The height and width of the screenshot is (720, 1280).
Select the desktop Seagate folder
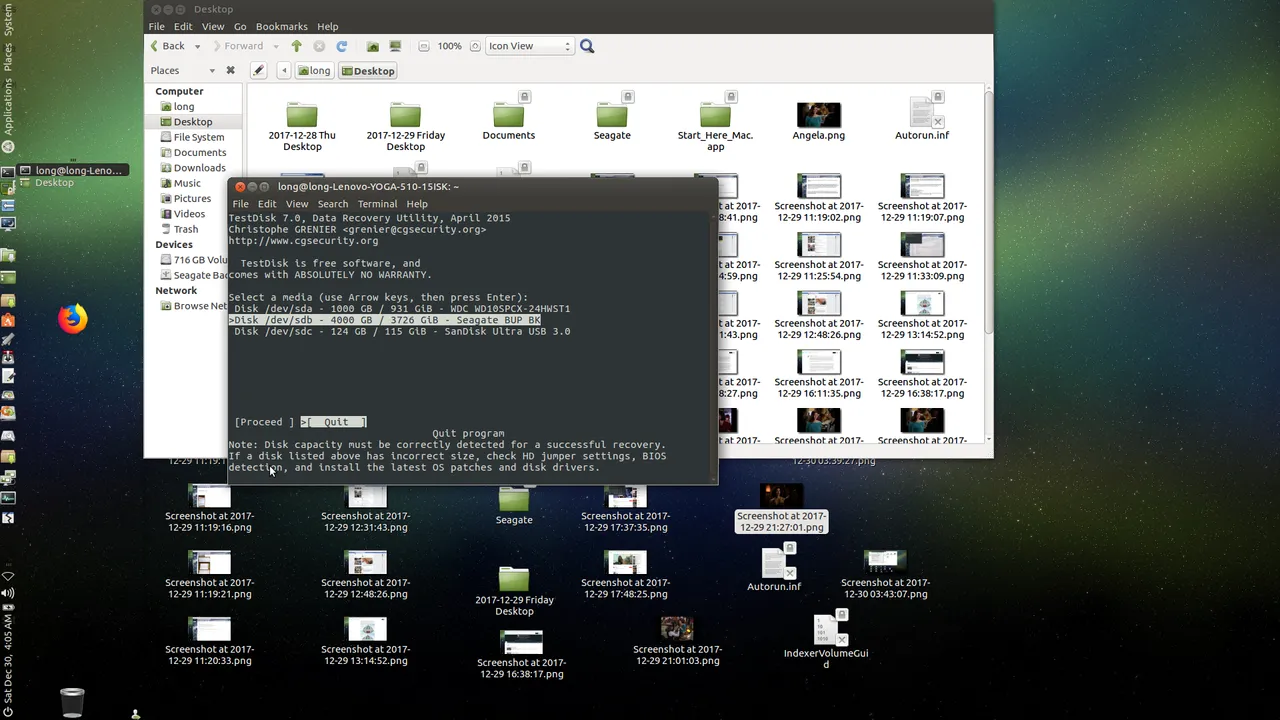[x=514, y=505]
